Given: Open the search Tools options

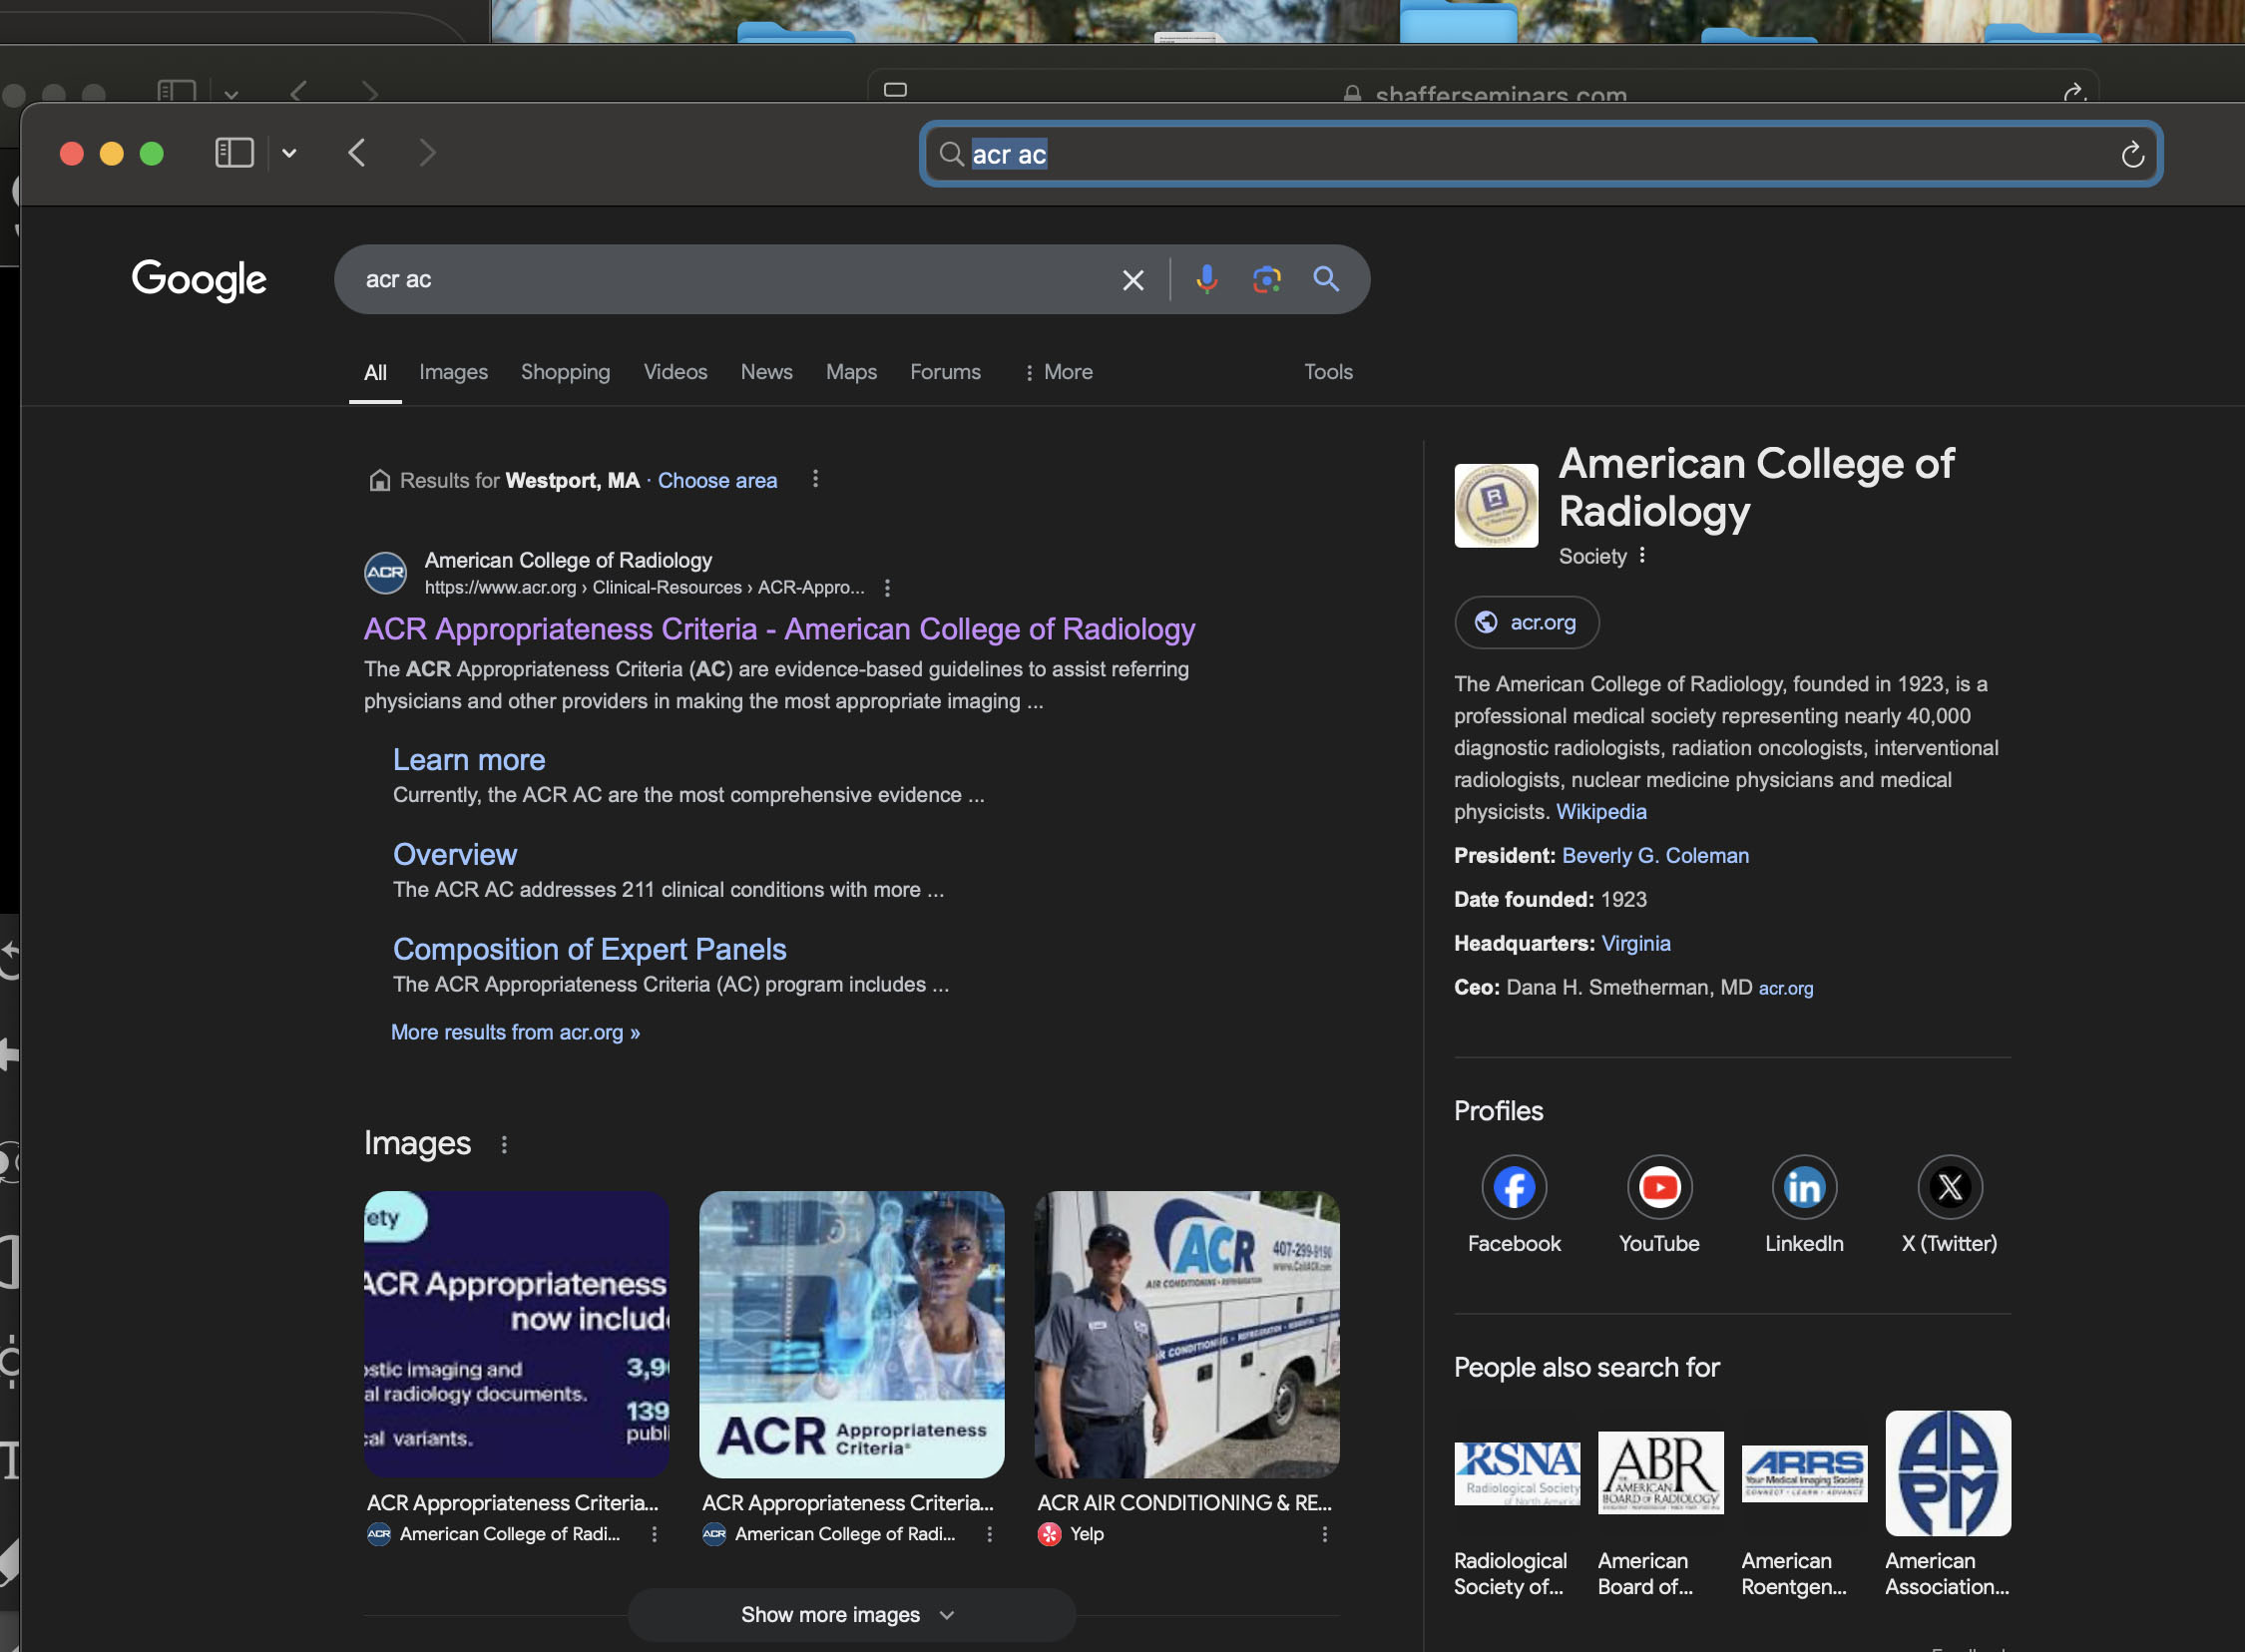Looking at the screenshot, I should [x=1328, y=372].
